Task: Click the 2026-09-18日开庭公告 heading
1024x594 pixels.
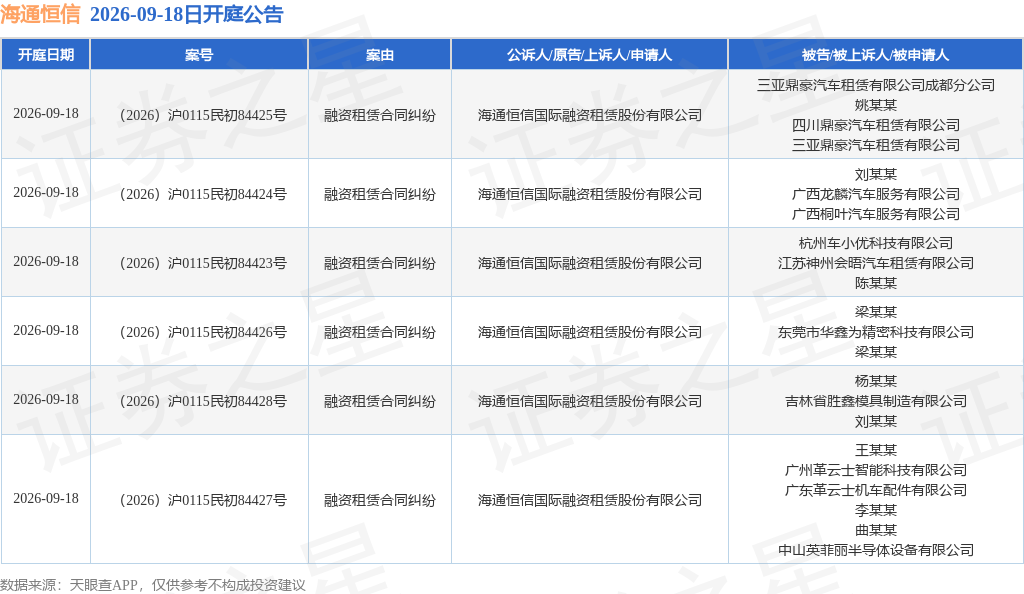Action: pyautogui.click(x=186, y=14)
